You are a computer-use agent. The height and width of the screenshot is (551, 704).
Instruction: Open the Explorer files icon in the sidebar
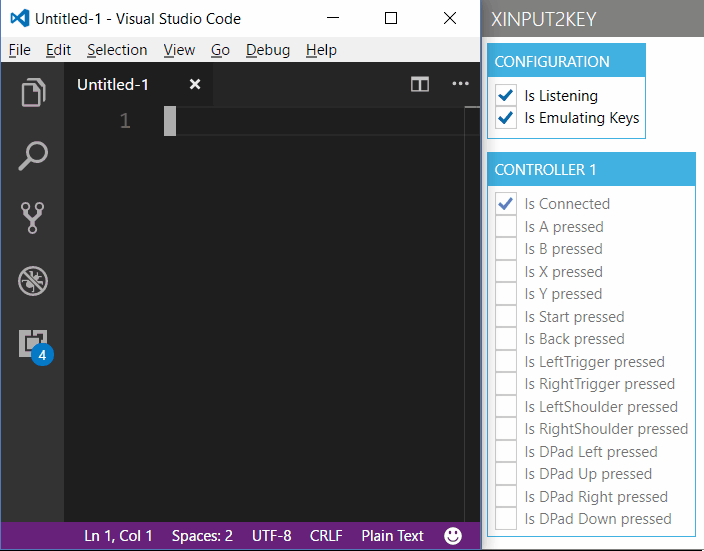[x=33, y=93]
